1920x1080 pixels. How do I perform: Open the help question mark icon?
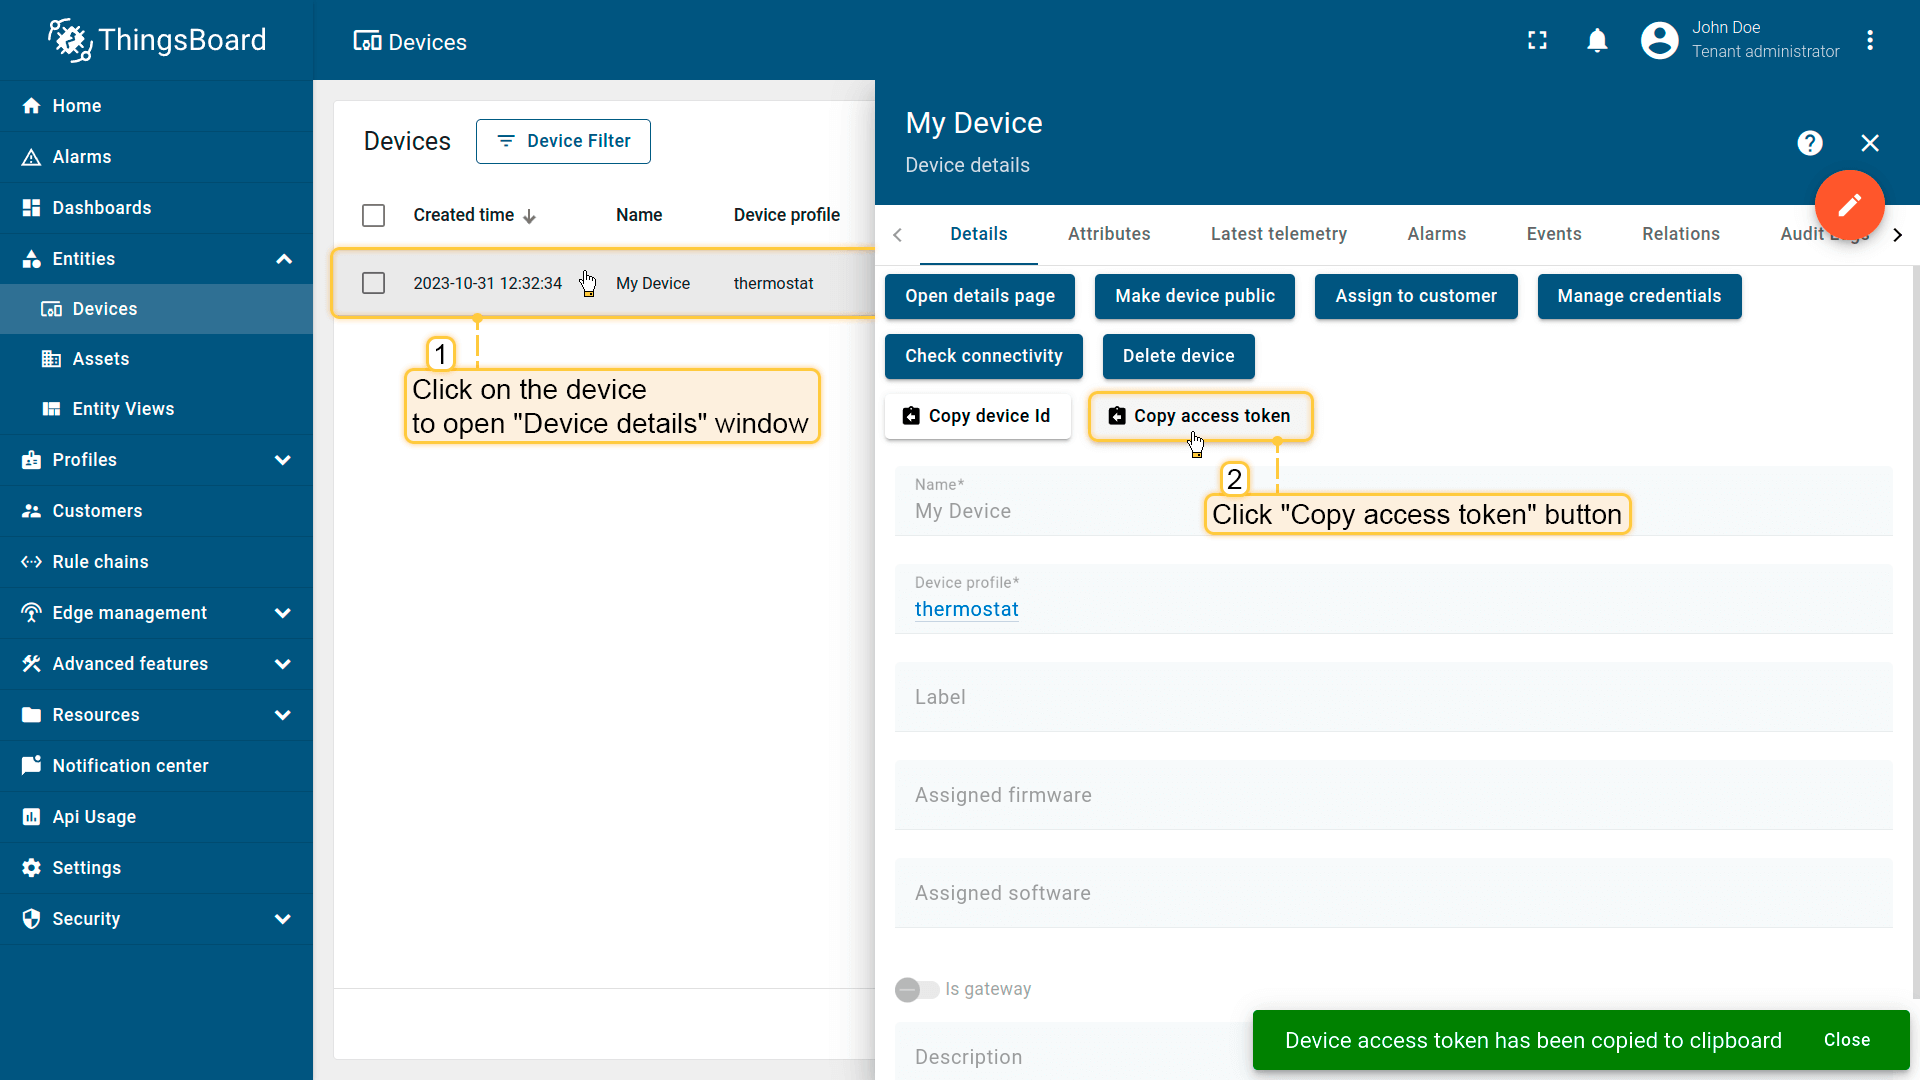coord(1809,143)
